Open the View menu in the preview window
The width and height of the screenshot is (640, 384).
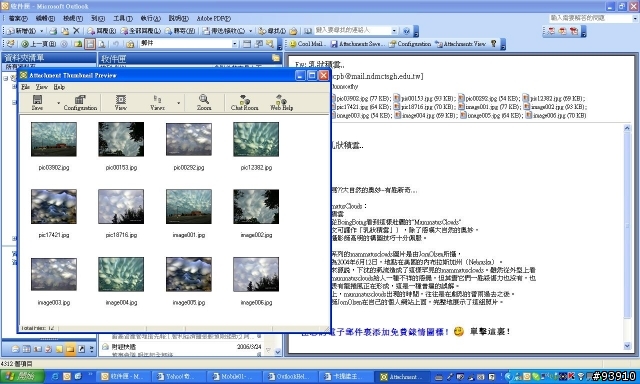41,87
